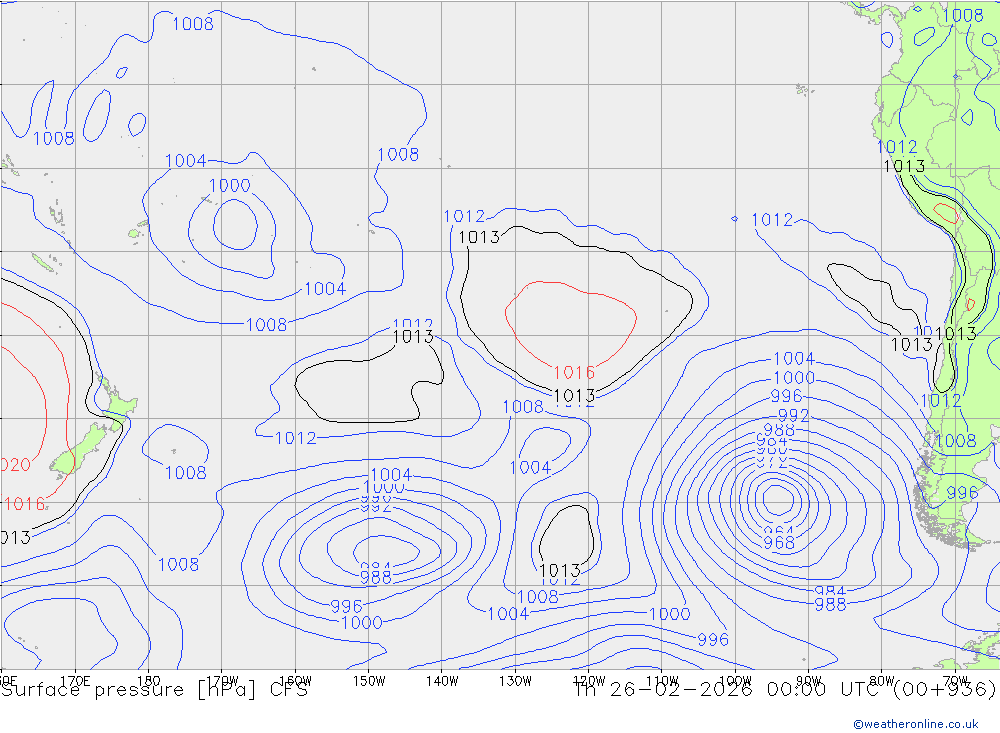
Task: Click the 992 label in the deep eastern low
Action: (793, 416)
